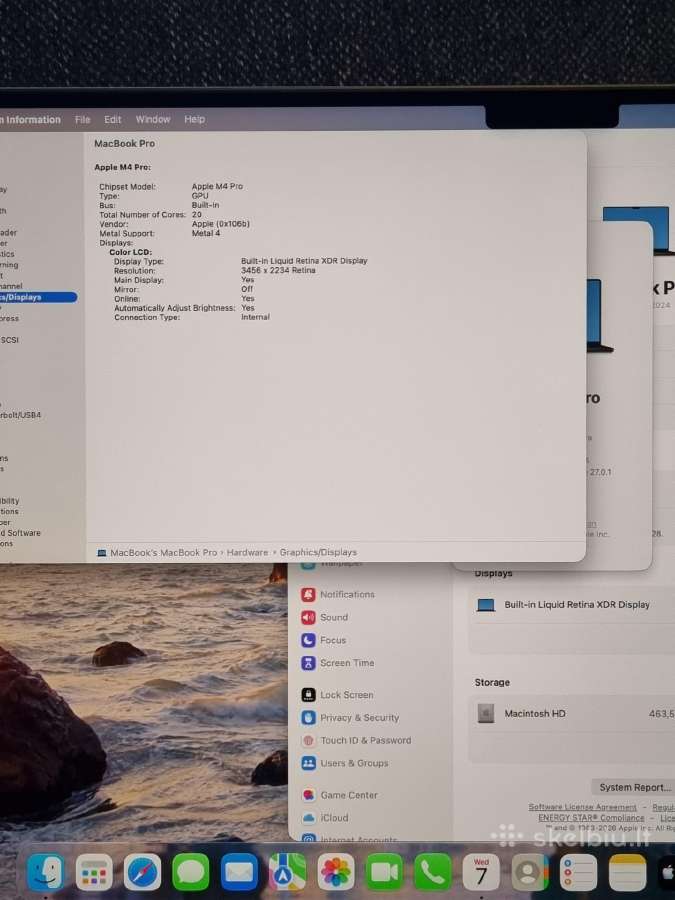Click the Focus moon icon in System Settings

tap(308, 640)
